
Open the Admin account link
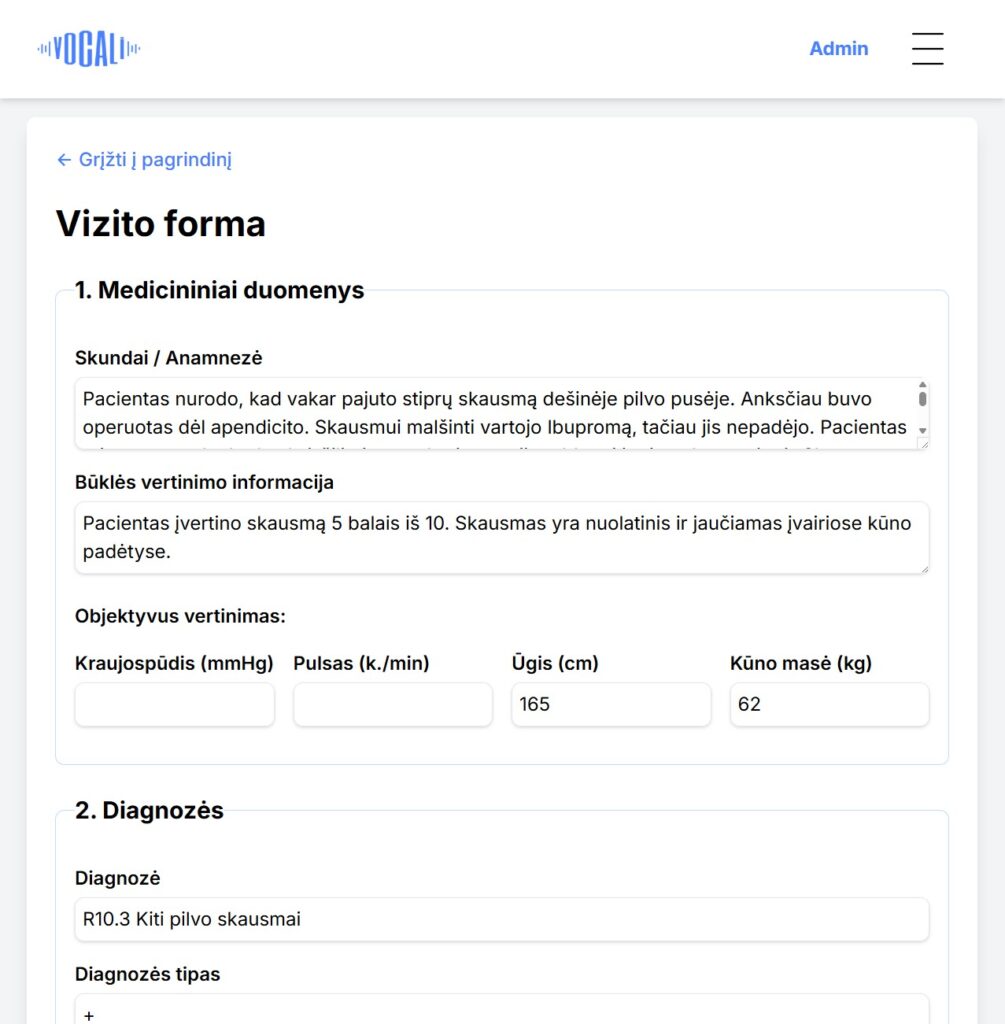(838, 48)
